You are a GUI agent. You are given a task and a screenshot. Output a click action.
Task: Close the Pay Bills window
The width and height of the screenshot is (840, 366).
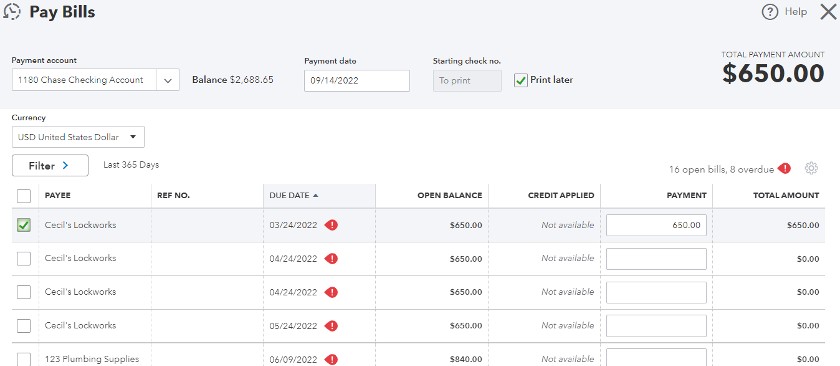click(x=828, y=12)
